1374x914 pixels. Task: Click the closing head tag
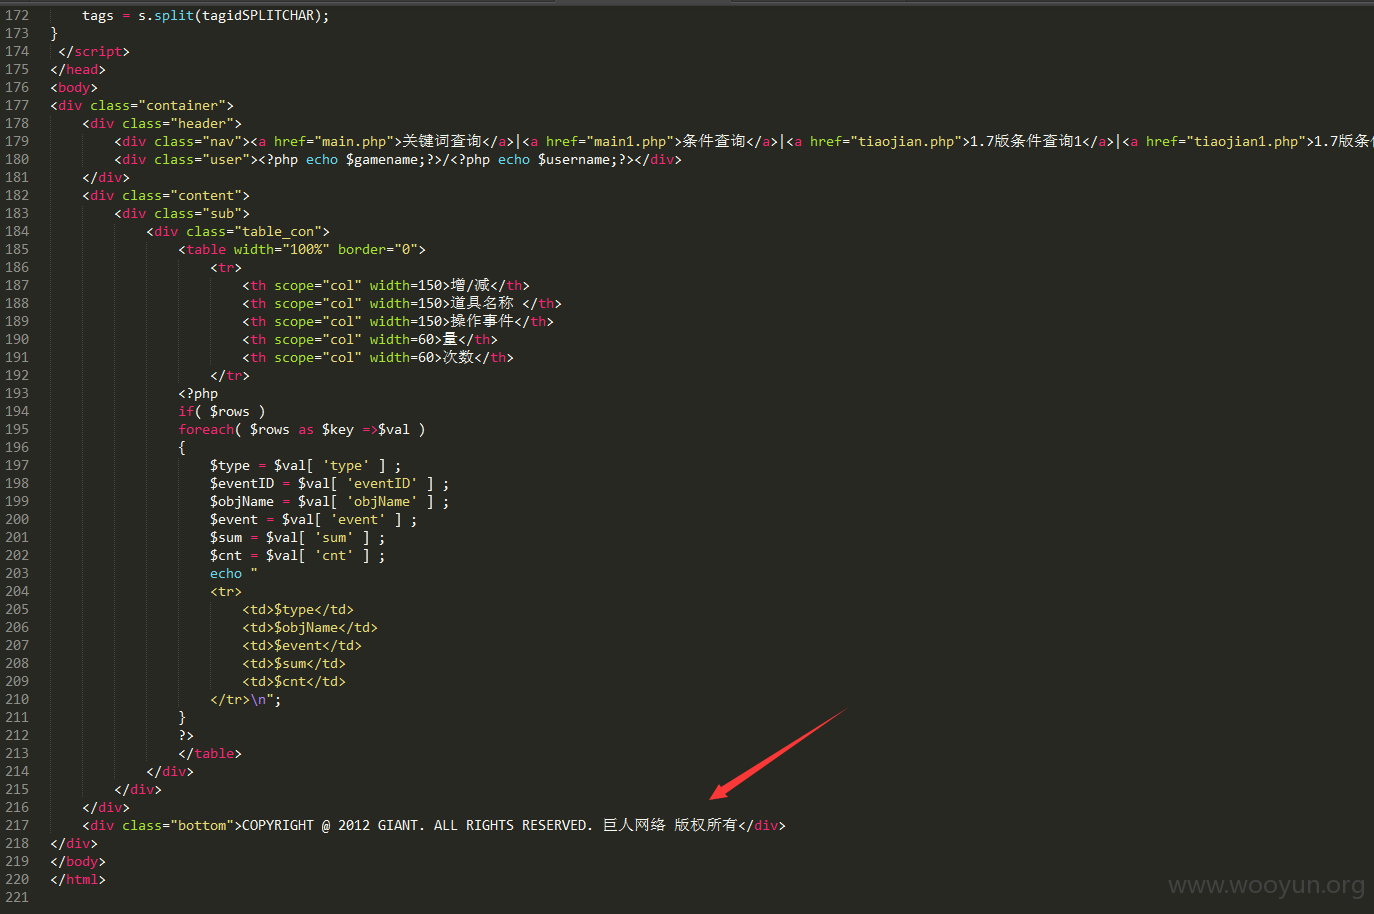[78, 69]
